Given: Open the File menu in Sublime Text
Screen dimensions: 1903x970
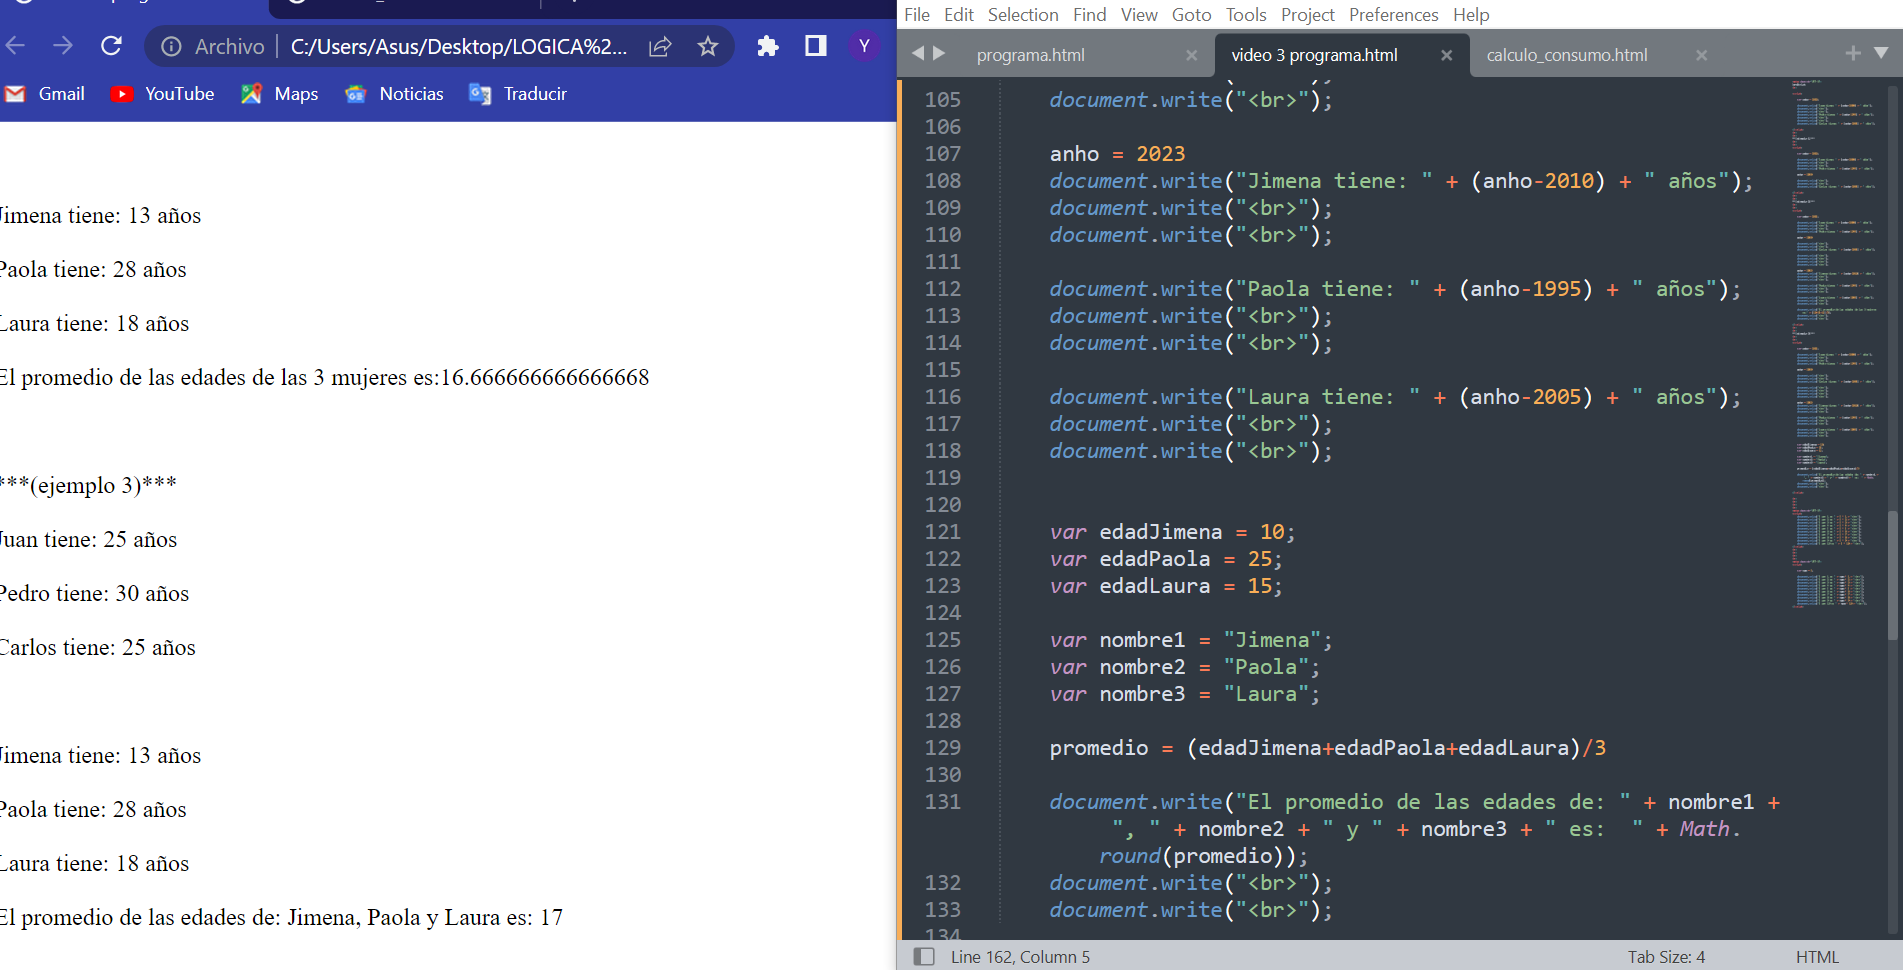Looking at the screenshot, I should (917, 14).
